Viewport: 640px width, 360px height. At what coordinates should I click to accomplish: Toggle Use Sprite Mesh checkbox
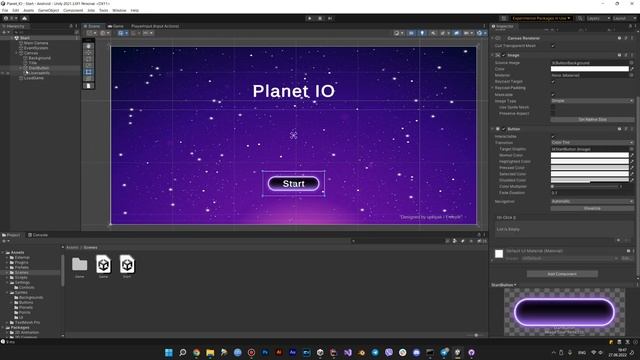pyautogui.click(x=553, y=107)
